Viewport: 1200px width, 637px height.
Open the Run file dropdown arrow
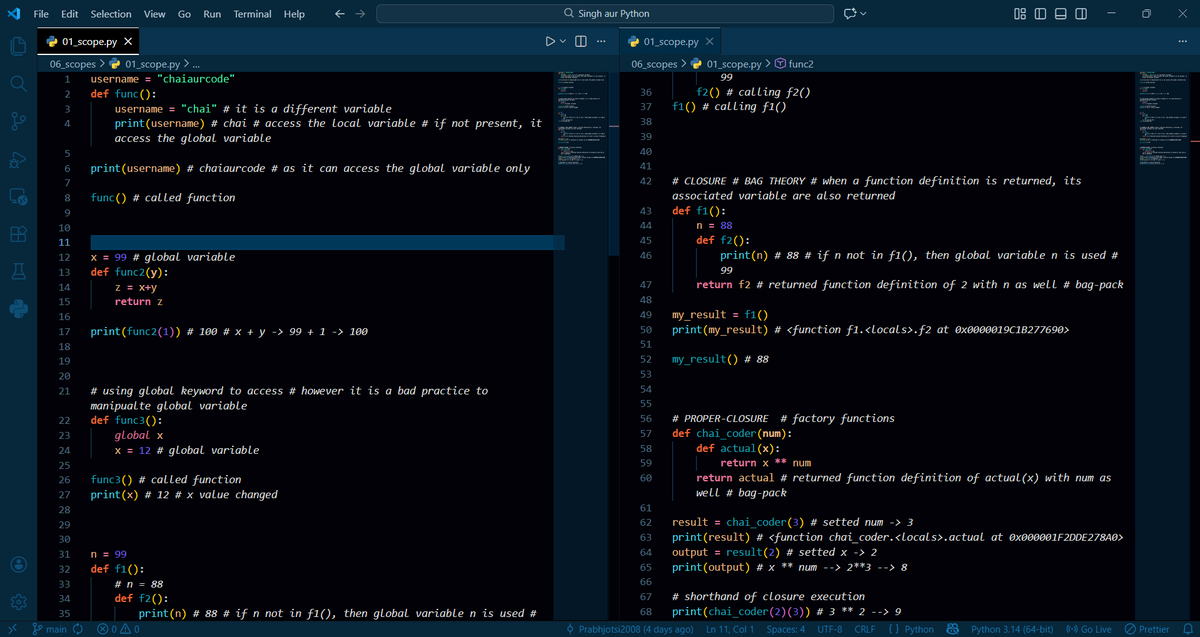pos(564,42)
